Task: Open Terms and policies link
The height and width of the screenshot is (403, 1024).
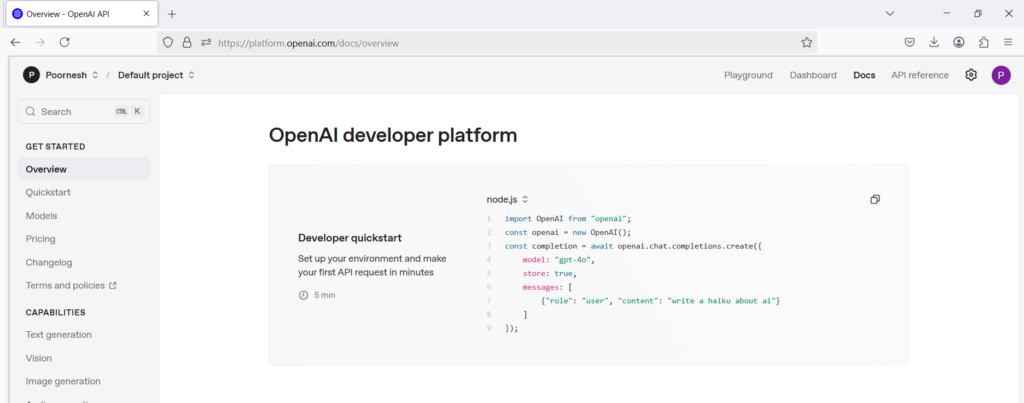Action: pos(65,285)
